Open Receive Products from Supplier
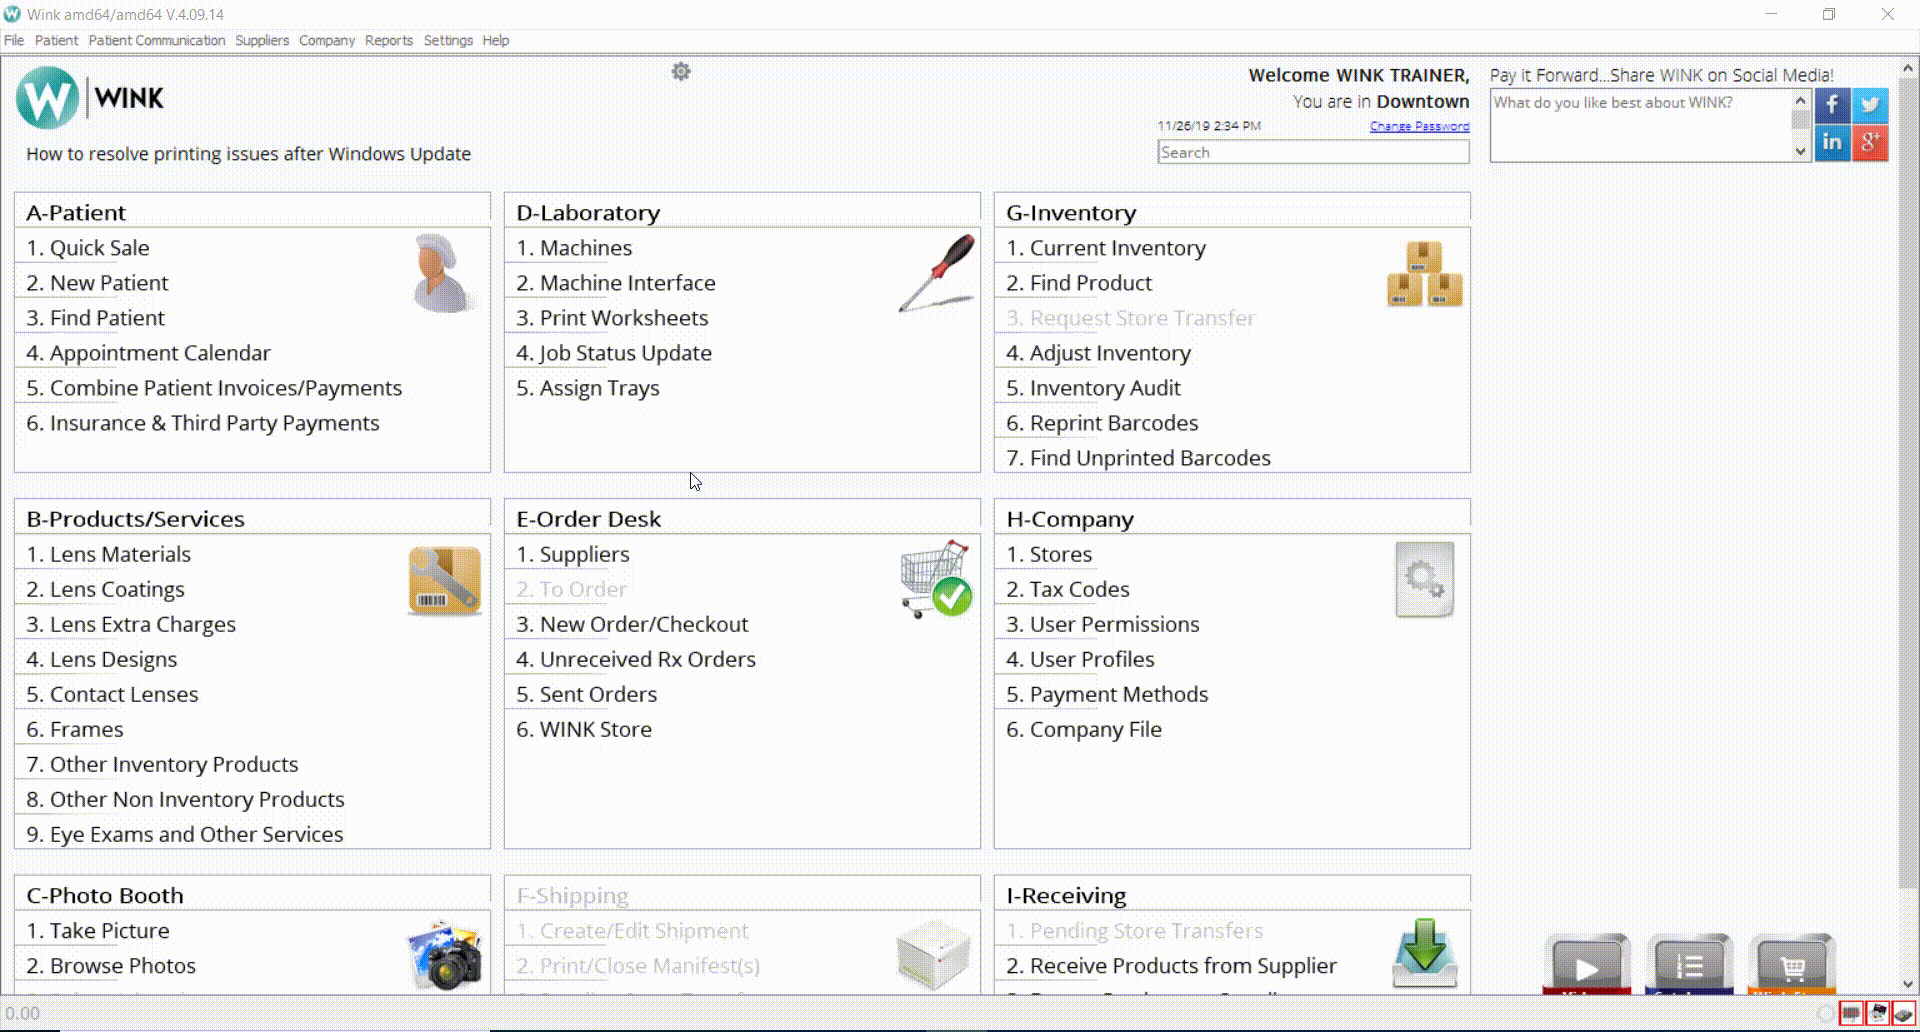Screen dimensions: 1920x1032 point(1172,966)
